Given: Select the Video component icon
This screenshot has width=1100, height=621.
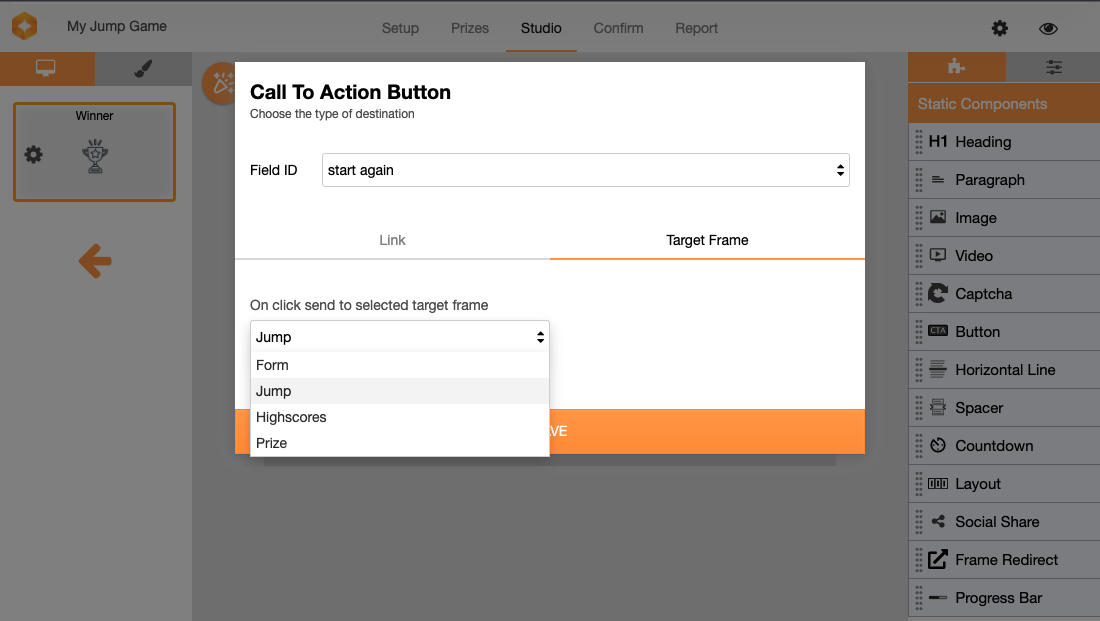Looking at the screenshot, I should pyautogui.click(x=938, y=256).
